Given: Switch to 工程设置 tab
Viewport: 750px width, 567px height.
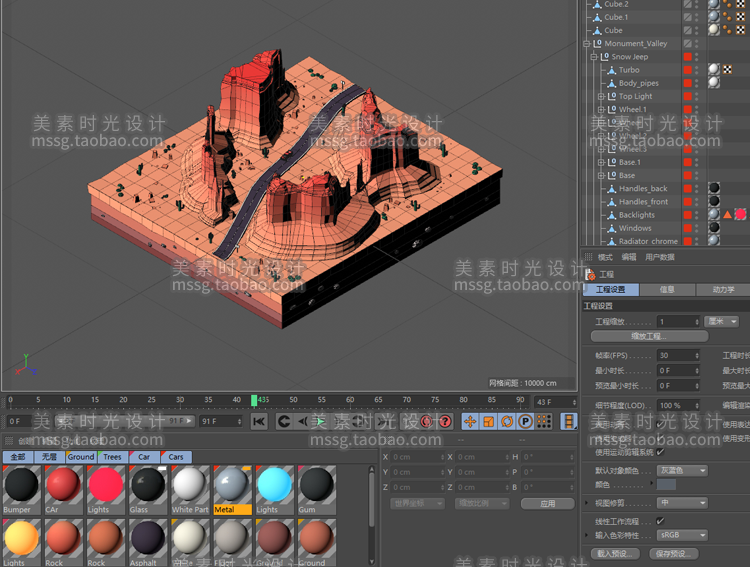Looking at the screenshot, I should coord(610,289).
